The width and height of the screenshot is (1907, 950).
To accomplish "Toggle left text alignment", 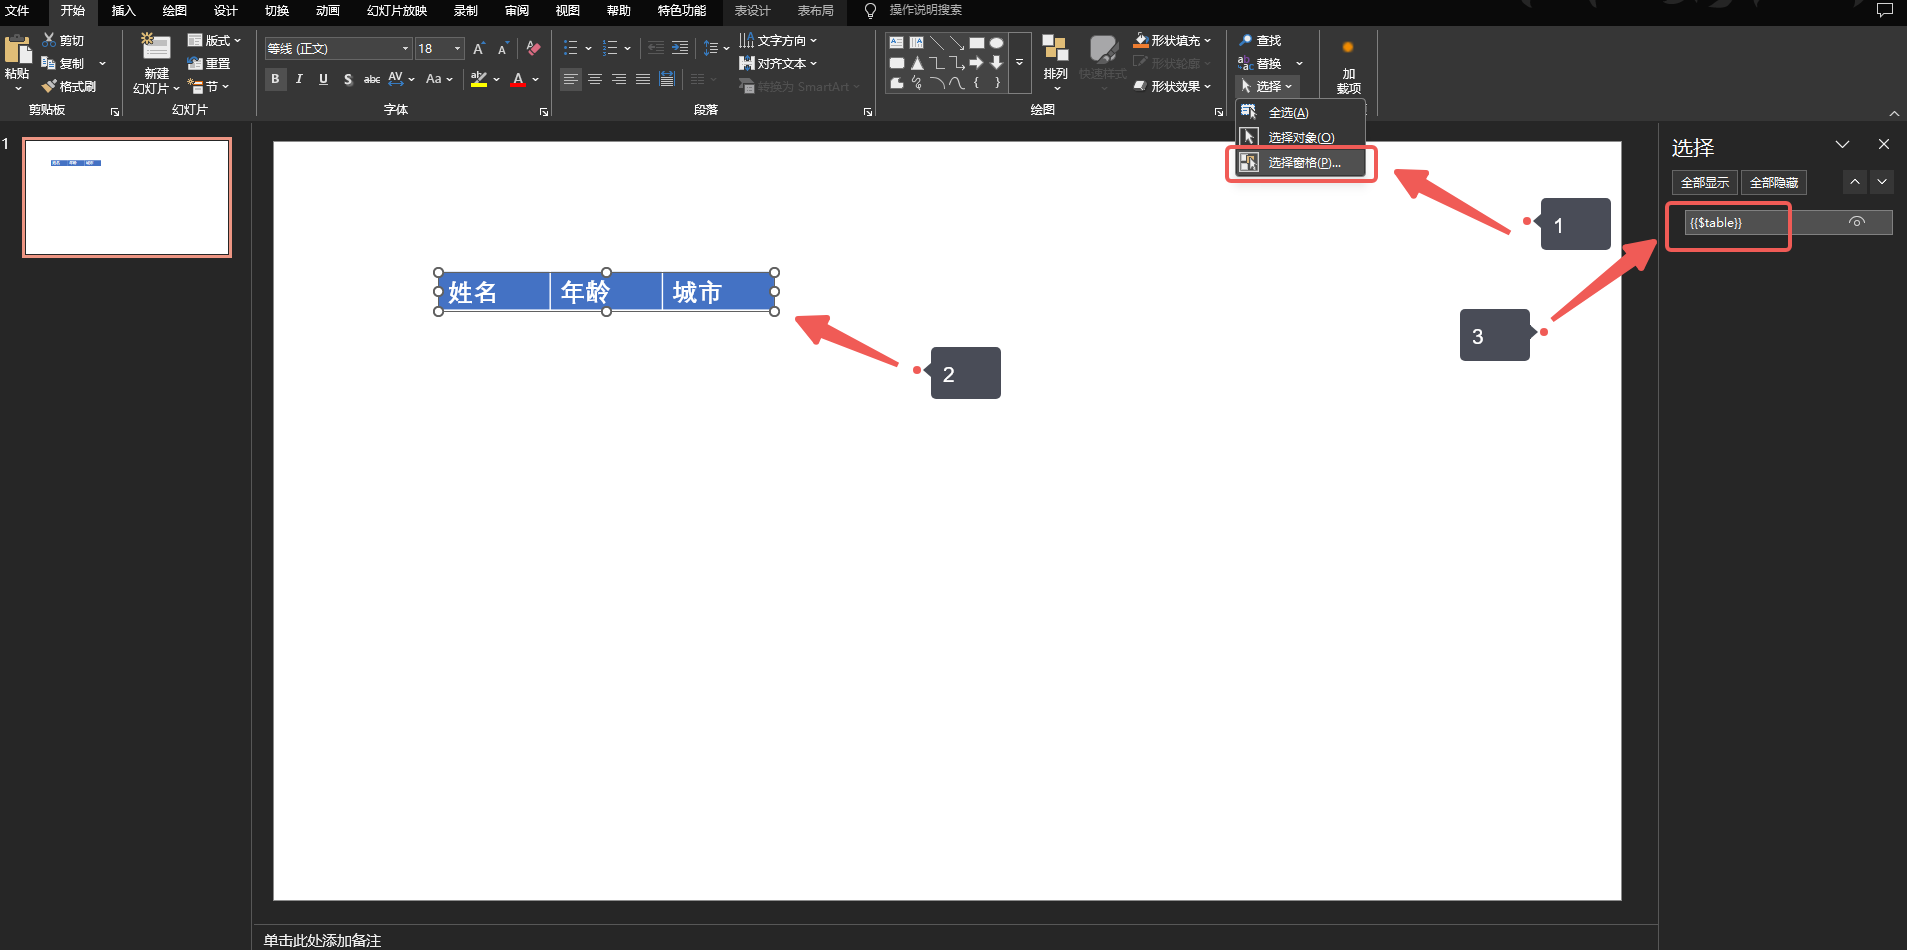I will tap(571, 79).
